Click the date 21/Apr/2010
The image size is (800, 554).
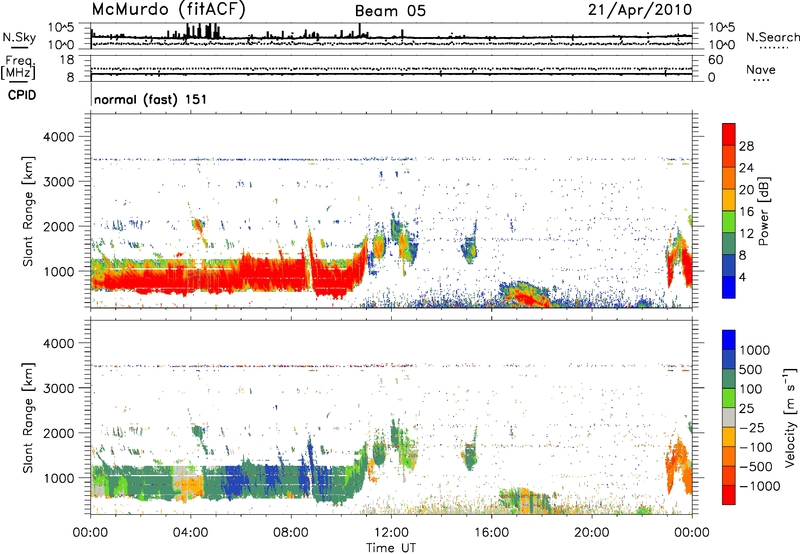tap(640, 10)
